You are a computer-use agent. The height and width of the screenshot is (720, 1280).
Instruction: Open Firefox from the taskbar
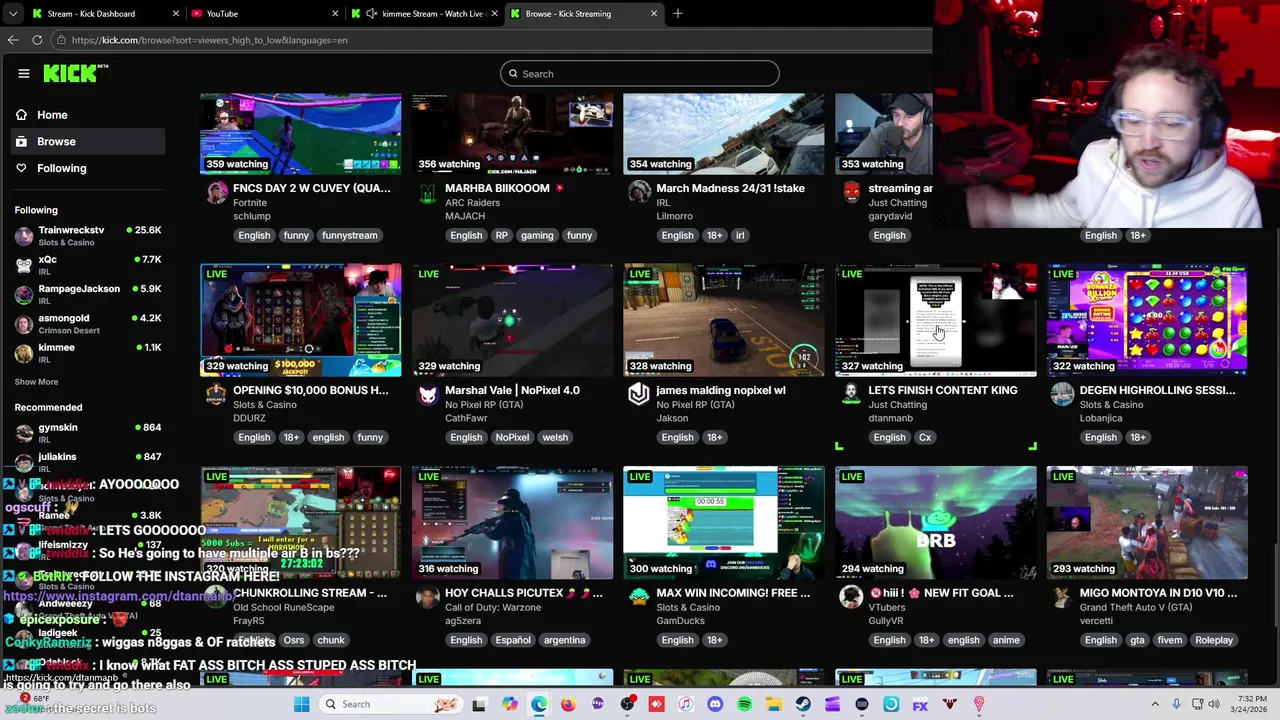coord(568,704)
